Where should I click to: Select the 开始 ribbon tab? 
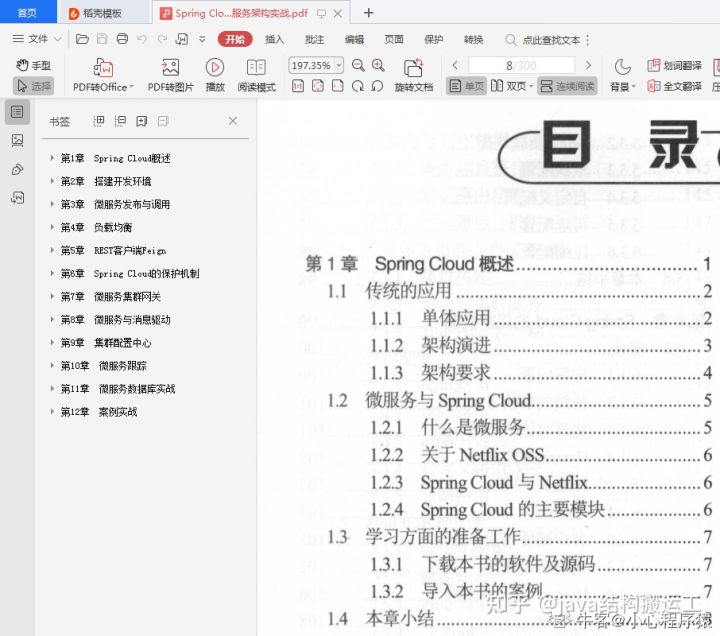[x=235, y=39]
